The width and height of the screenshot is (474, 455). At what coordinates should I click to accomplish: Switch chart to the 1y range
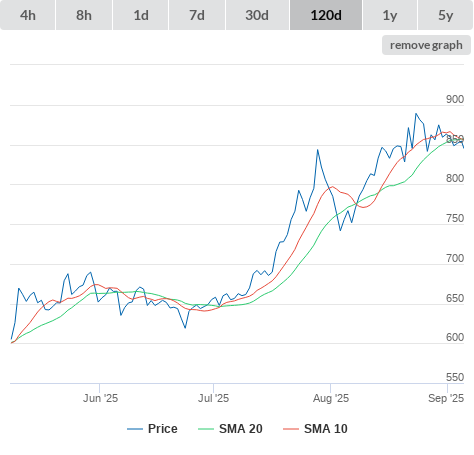click(390, 15)
